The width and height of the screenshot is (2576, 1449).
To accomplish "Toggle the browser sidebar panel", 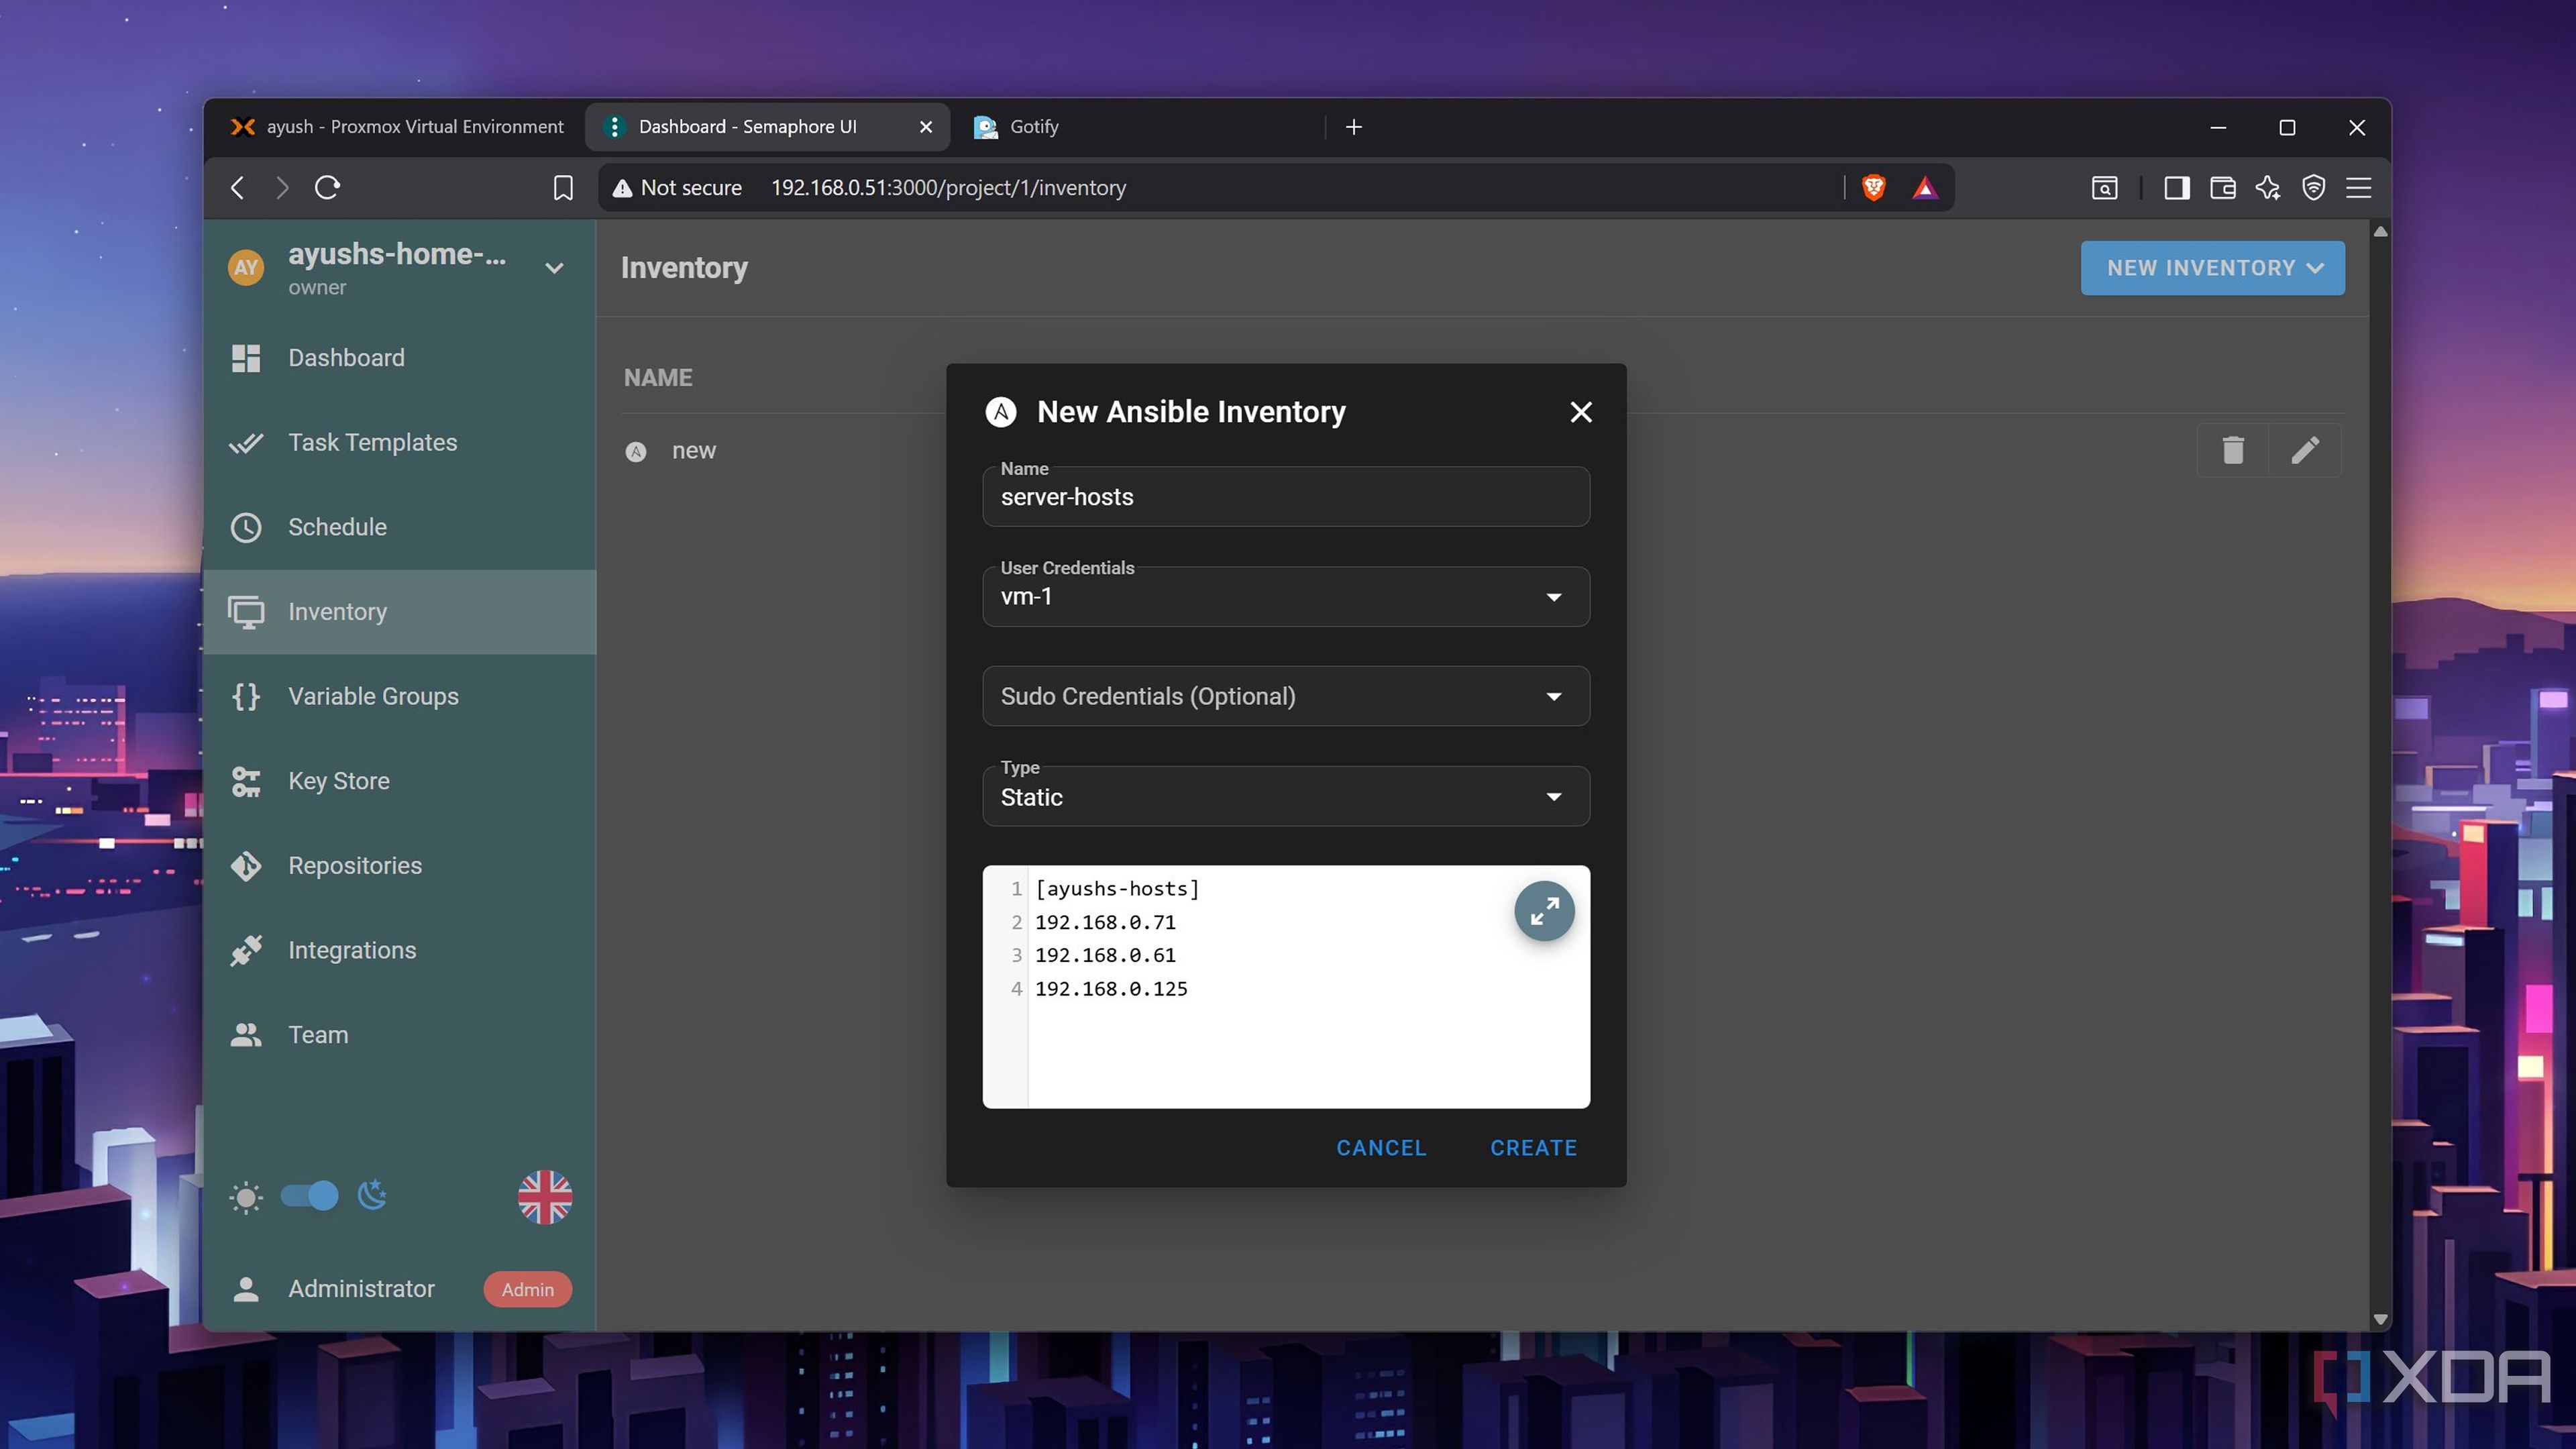I will 2176,188.
